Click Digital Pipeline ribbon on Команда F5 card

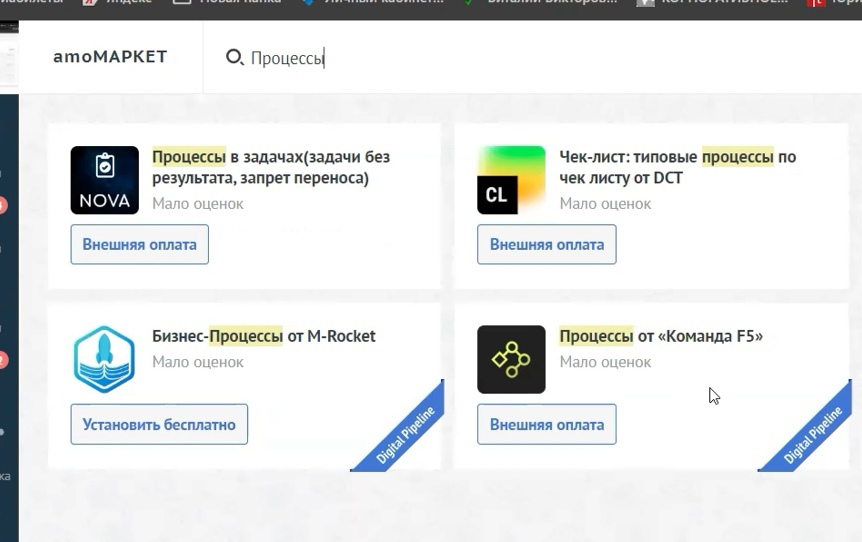coord(814,434)
